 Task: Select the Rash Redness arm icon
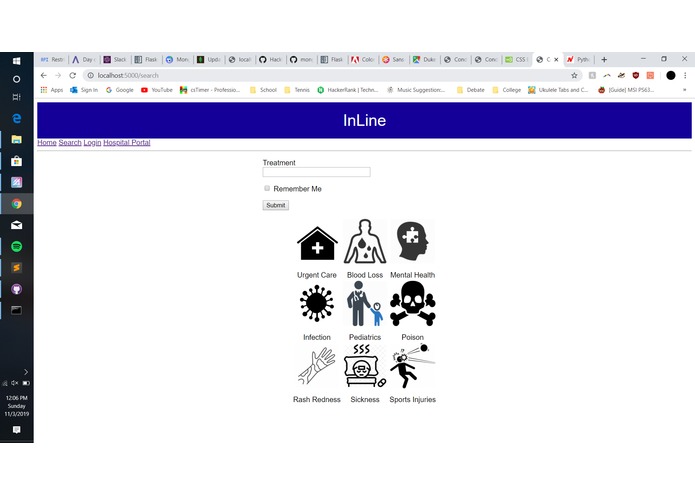316,366
